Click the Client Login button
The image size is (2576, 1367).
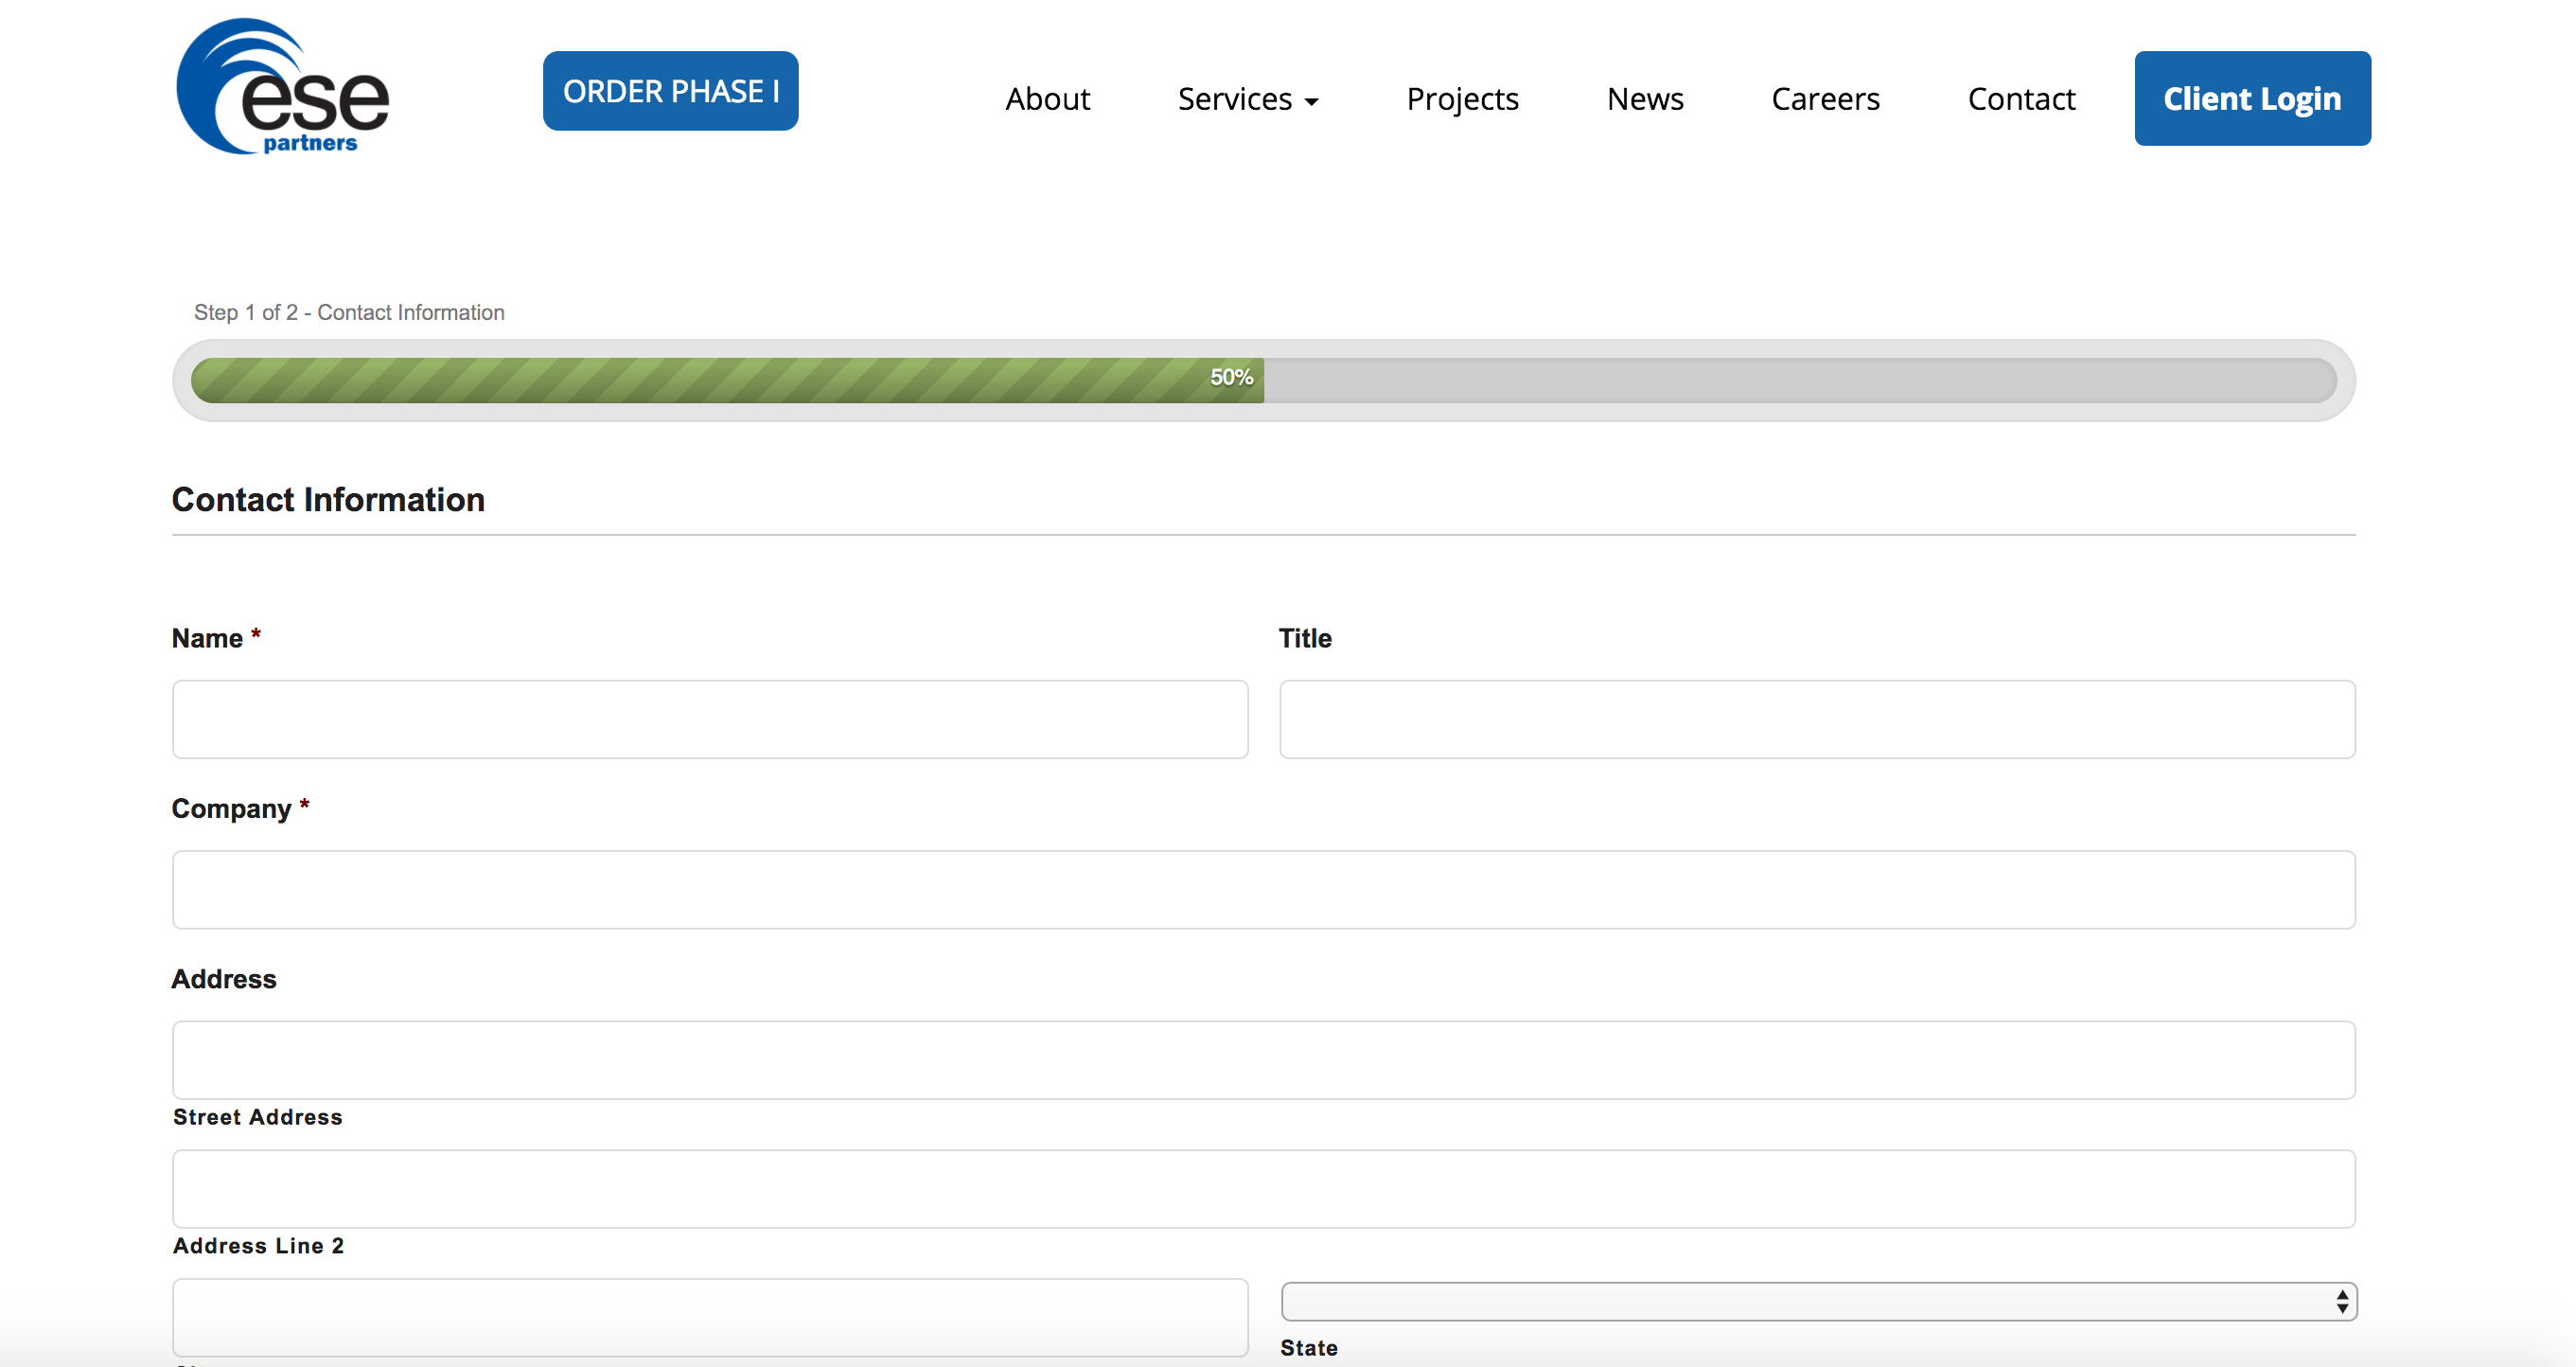click(2252, 99)
